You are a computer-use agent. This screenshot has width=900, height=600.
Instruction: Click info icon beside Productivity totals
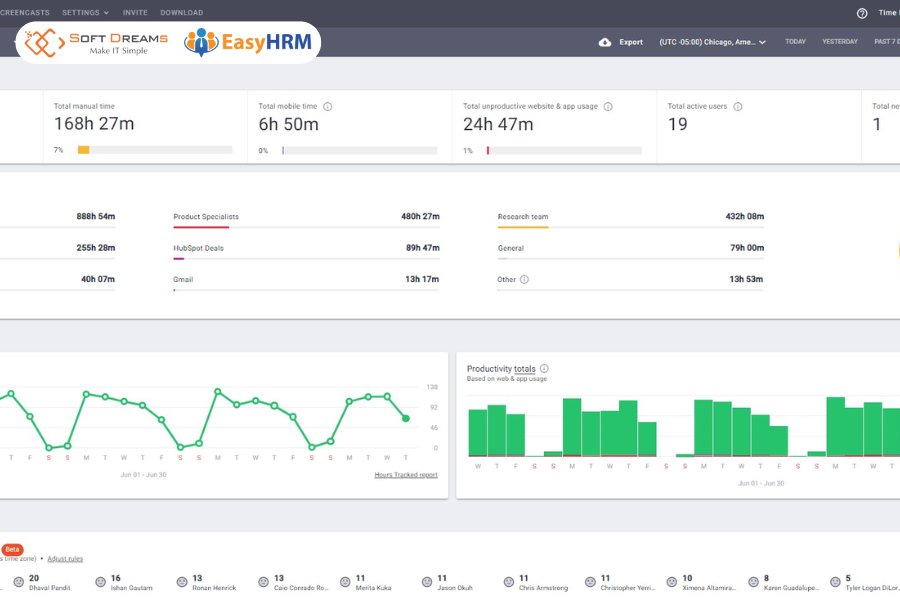point(544,369)
